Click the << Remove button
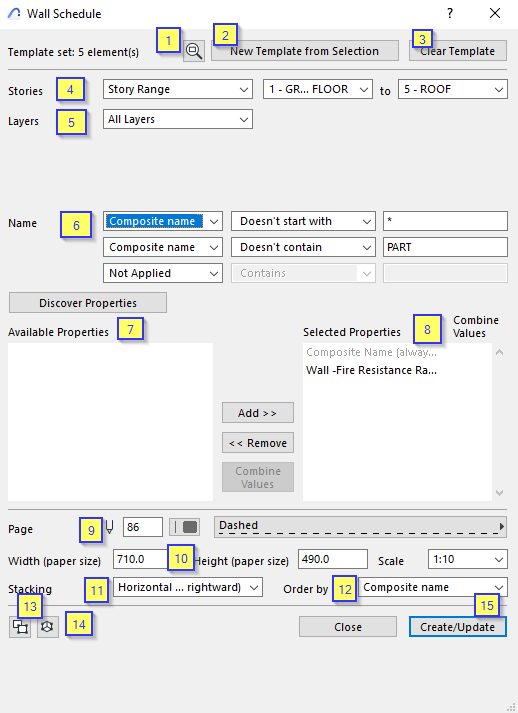Image resolution: width=518 pixels, height=713 pixels. 258,443
